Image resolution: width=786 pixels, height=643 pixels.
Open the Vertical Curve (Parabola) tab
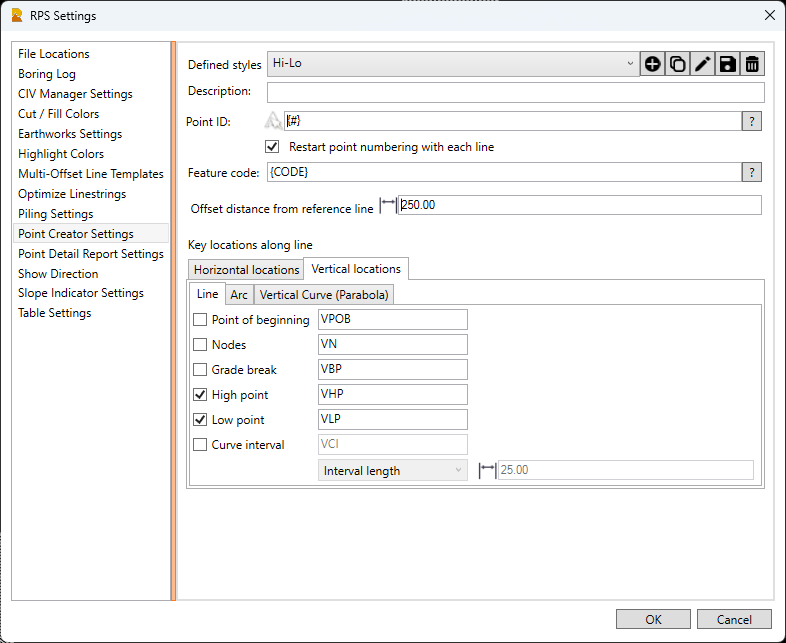tap(325, 295)
